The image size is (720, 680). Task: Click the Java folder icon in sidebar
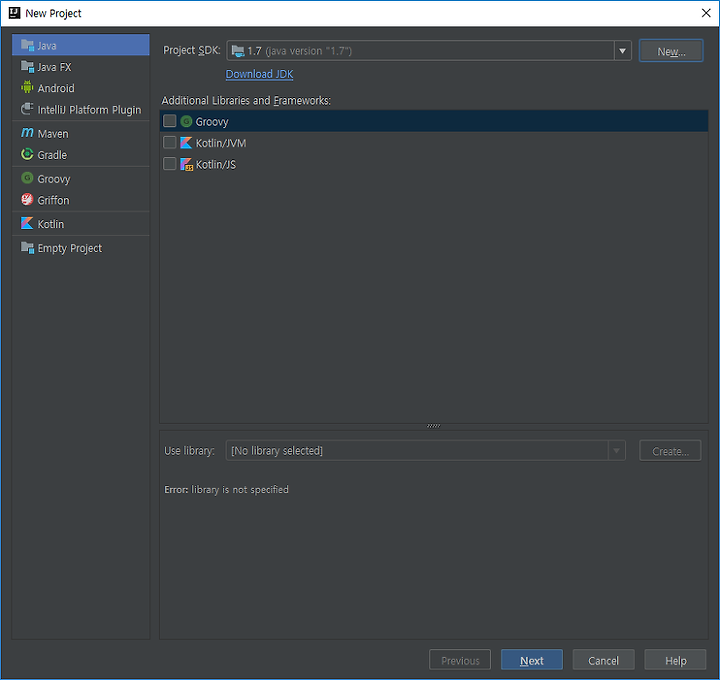point(27,45)
